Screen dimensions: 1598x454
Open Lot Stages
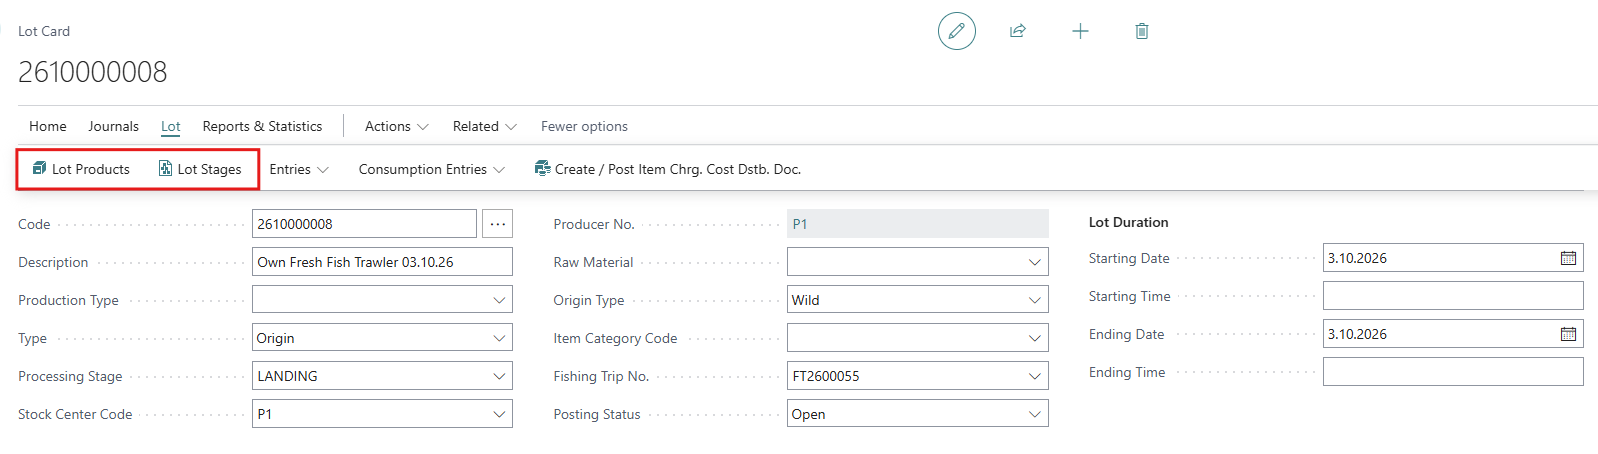[x=200, y=169]
